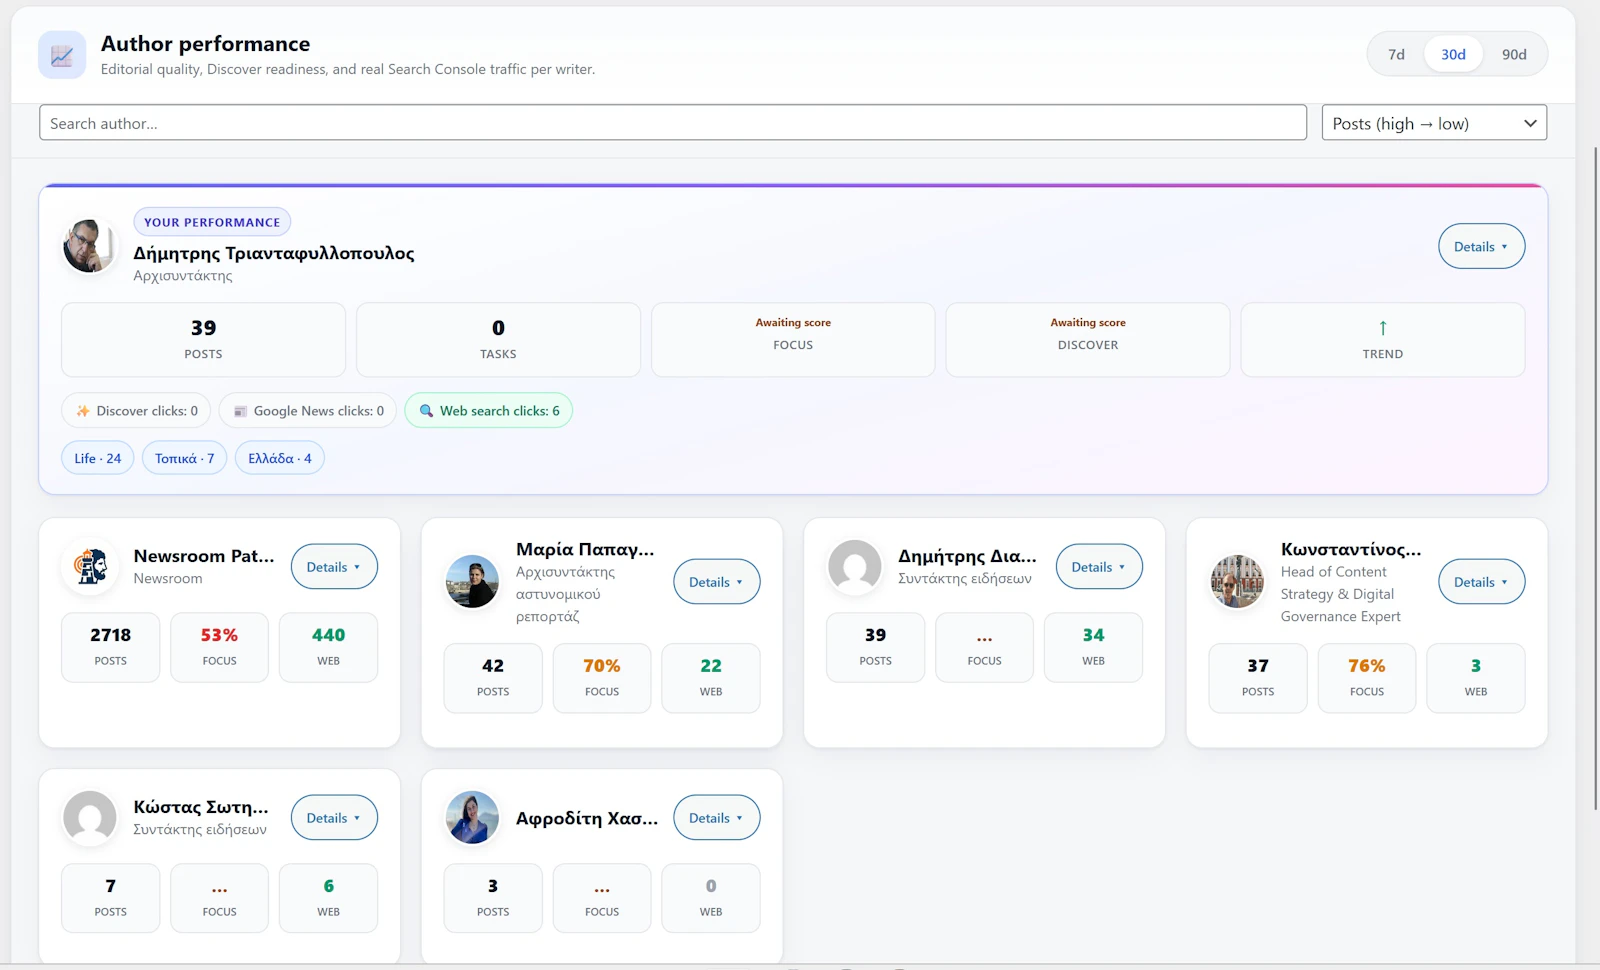Click the 7 Posts stat
Viewport: 1600px width, 970px height.
click(x=110, y=898)
